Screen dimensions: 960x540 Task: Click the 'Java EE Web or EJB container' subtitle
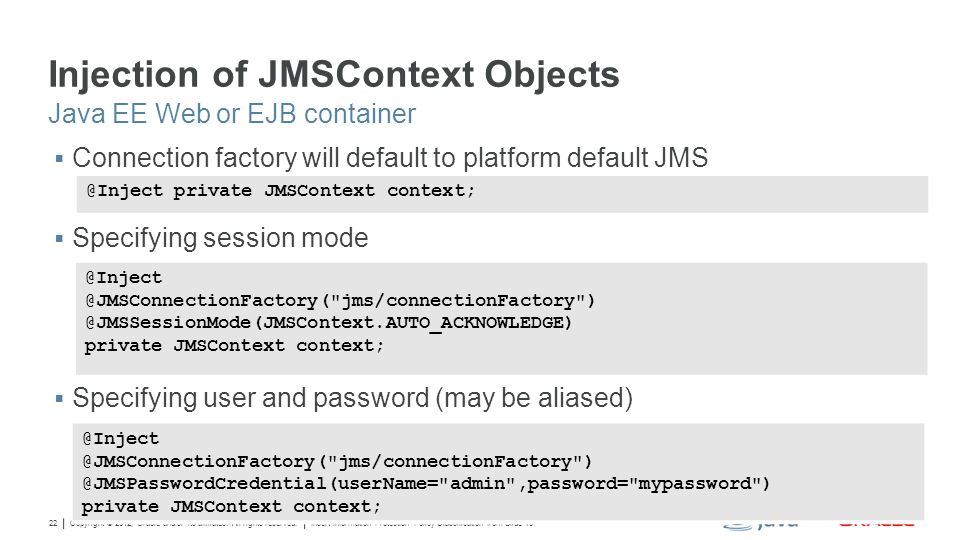click(x=232, y=114)
